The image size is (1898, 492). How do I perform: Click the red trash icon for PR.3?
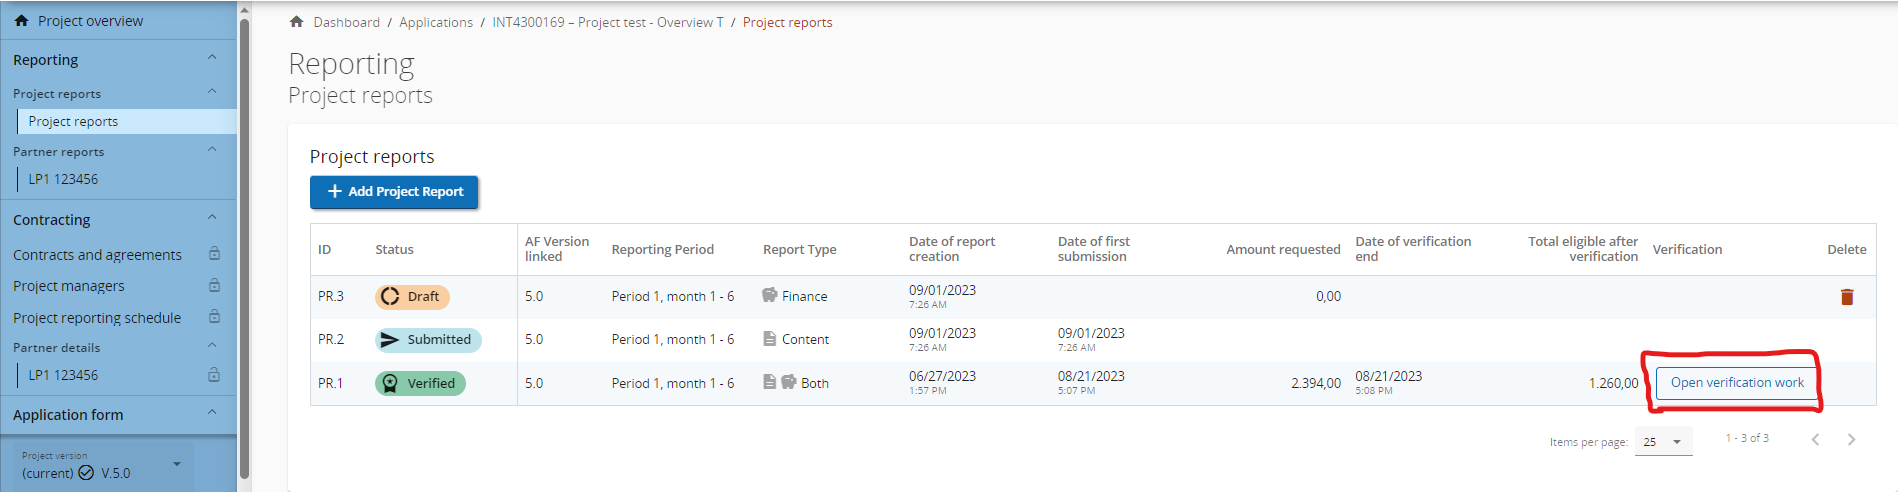point(1846,297)
